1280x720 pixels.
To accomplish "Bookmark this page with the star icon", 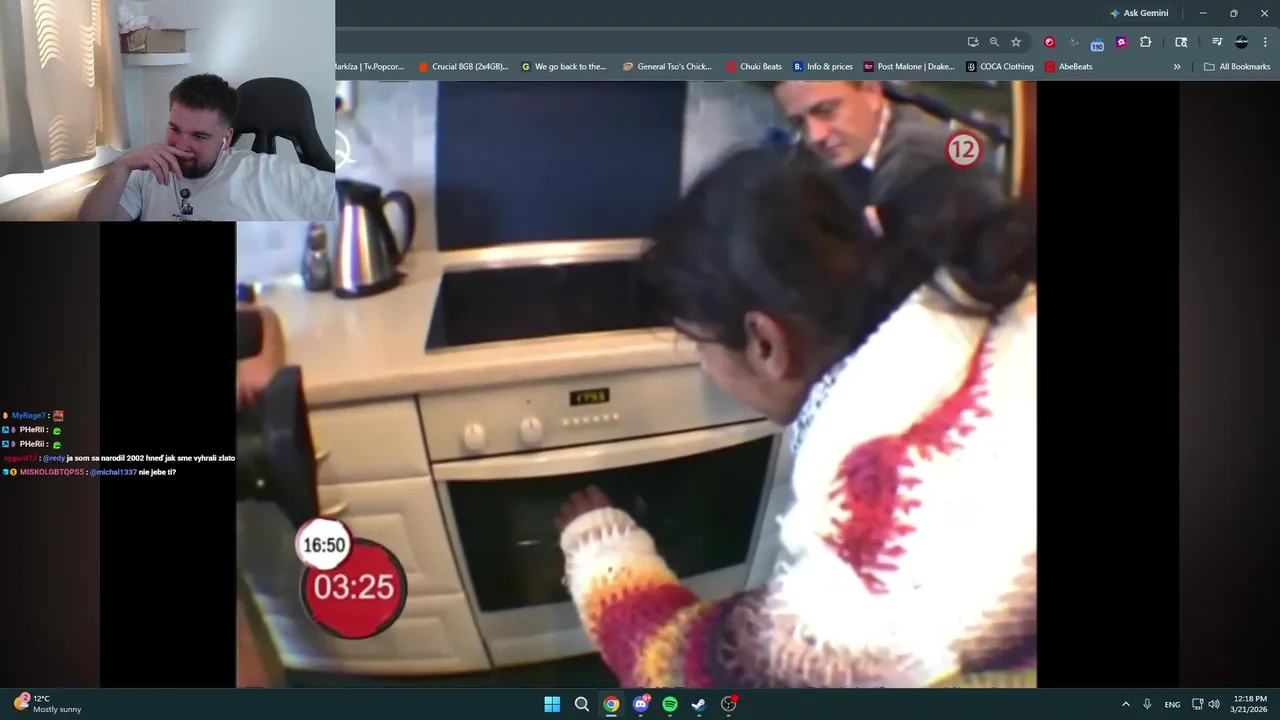I will (1016, 42).
